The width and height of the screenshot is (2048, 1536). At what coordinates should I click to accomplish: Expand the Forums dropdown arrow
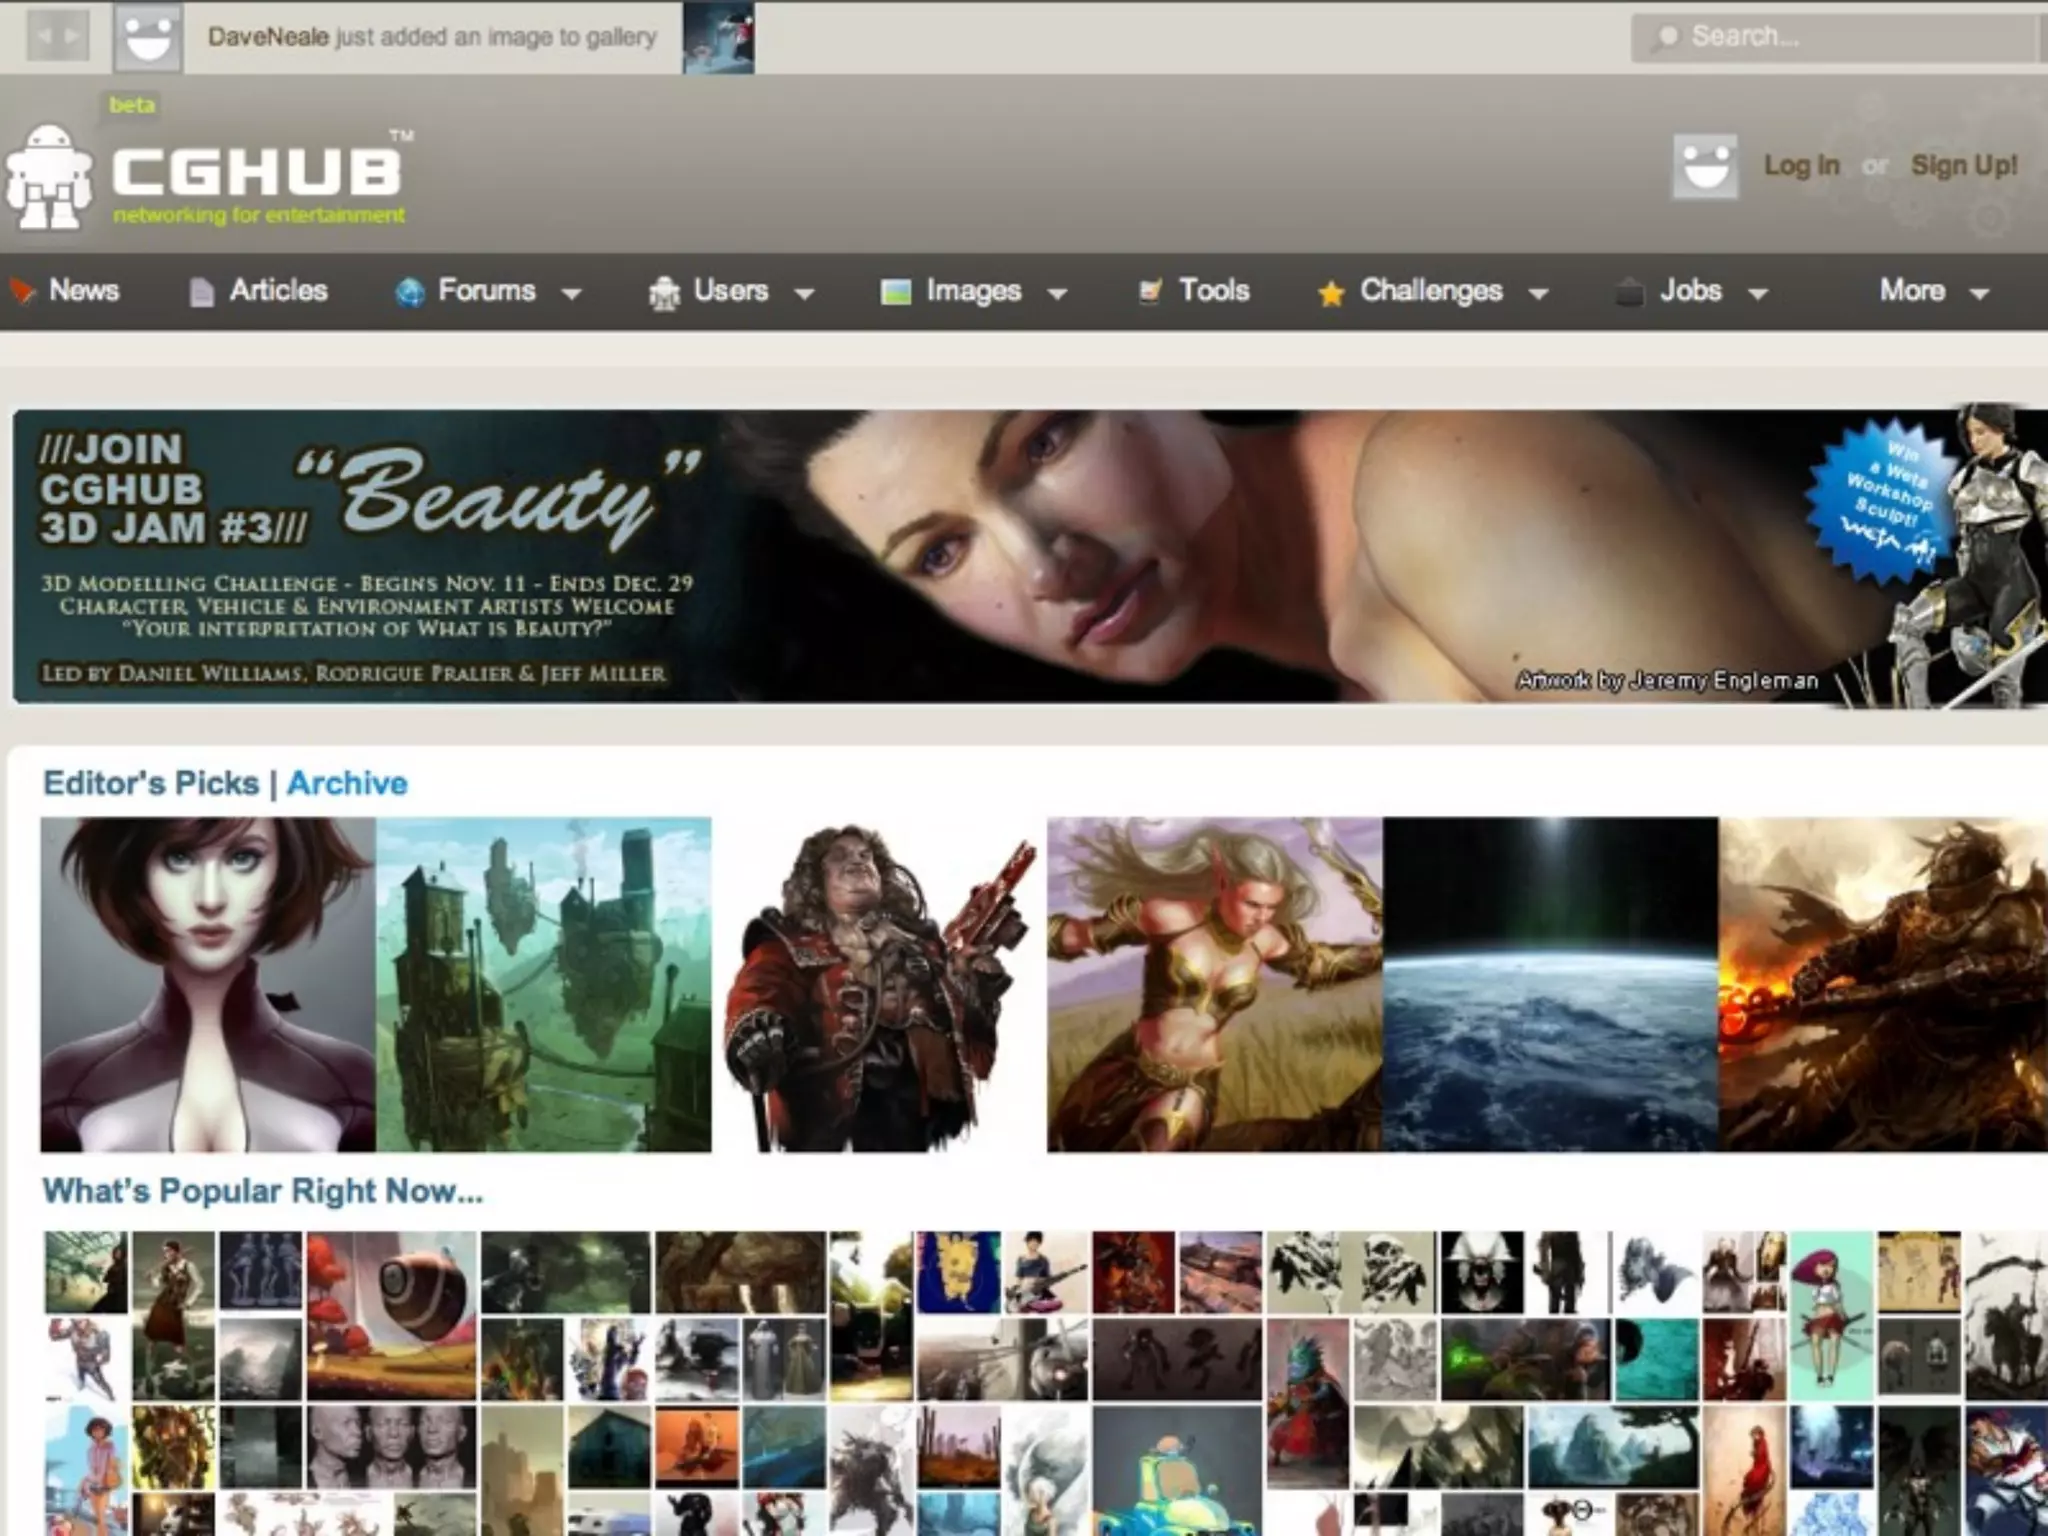point(571,294)
